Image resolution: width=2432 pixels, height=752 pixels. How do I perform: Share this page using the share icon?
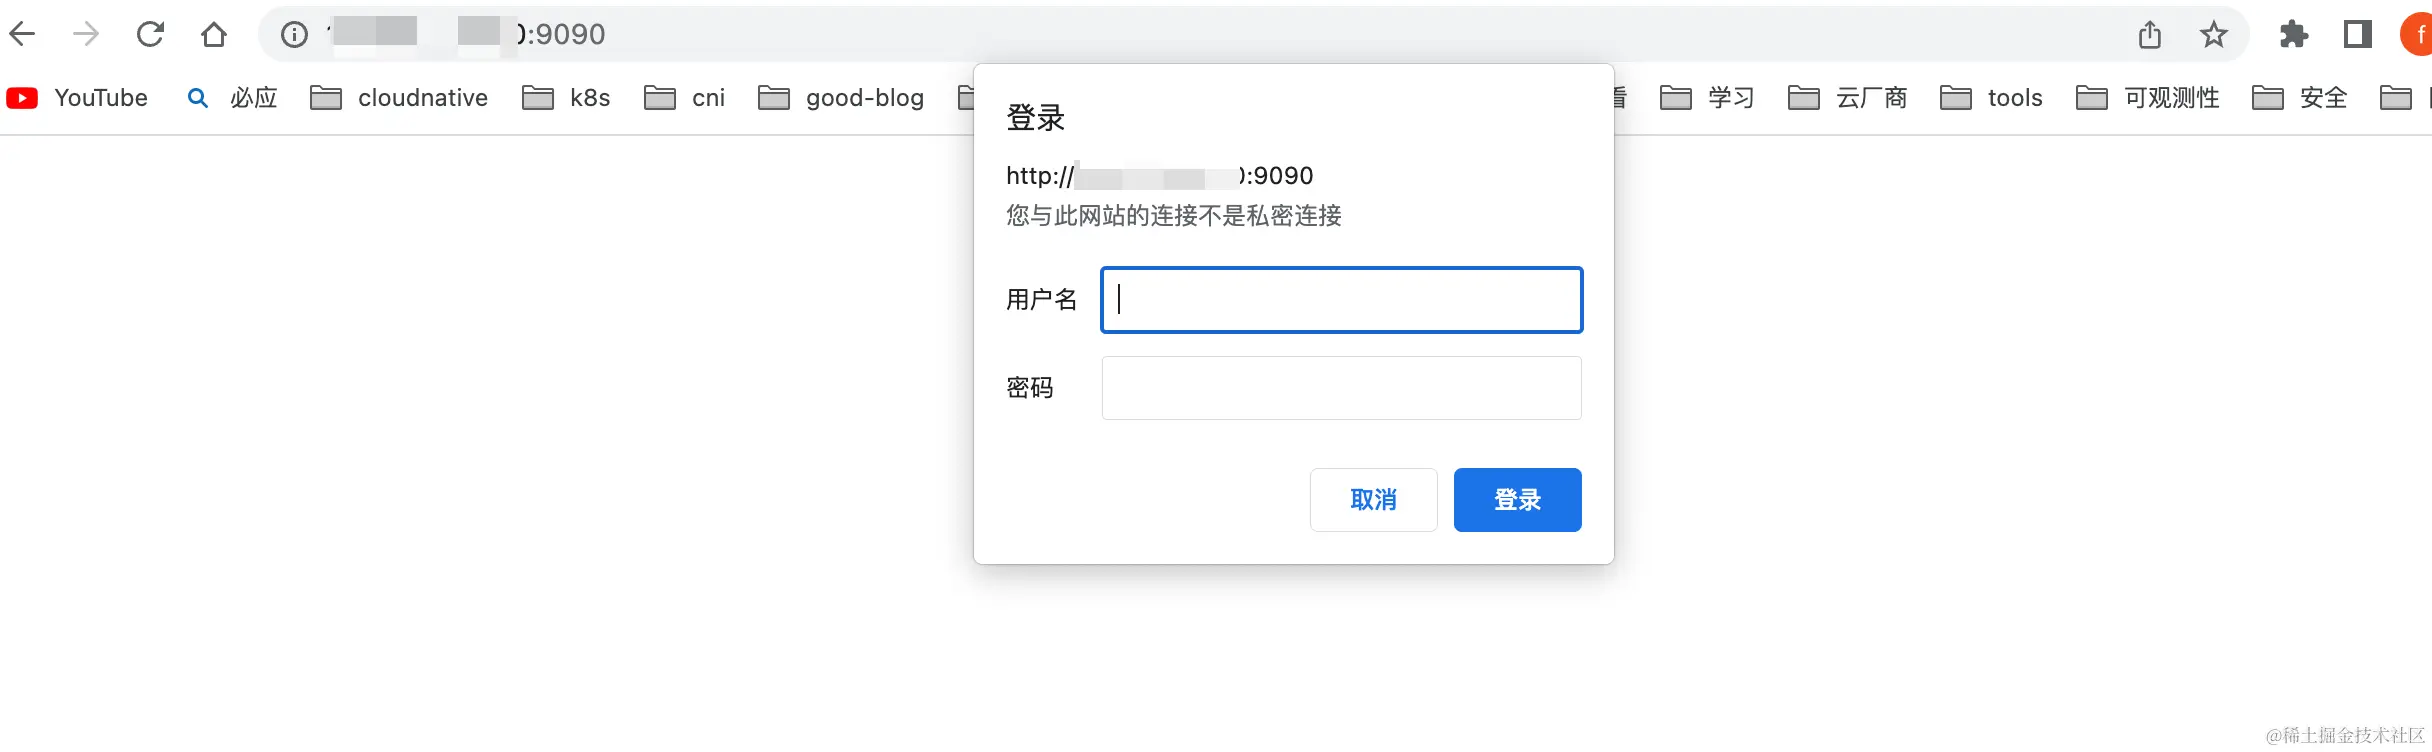point(2150,35)
